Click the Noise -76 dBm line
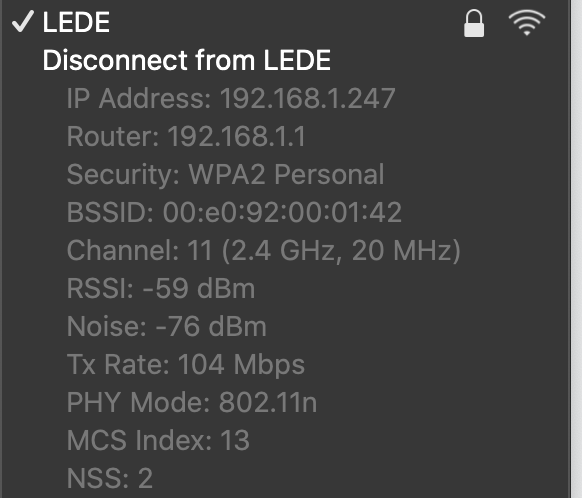The height and width of the screenshot is (498, 582). point(167,327)
